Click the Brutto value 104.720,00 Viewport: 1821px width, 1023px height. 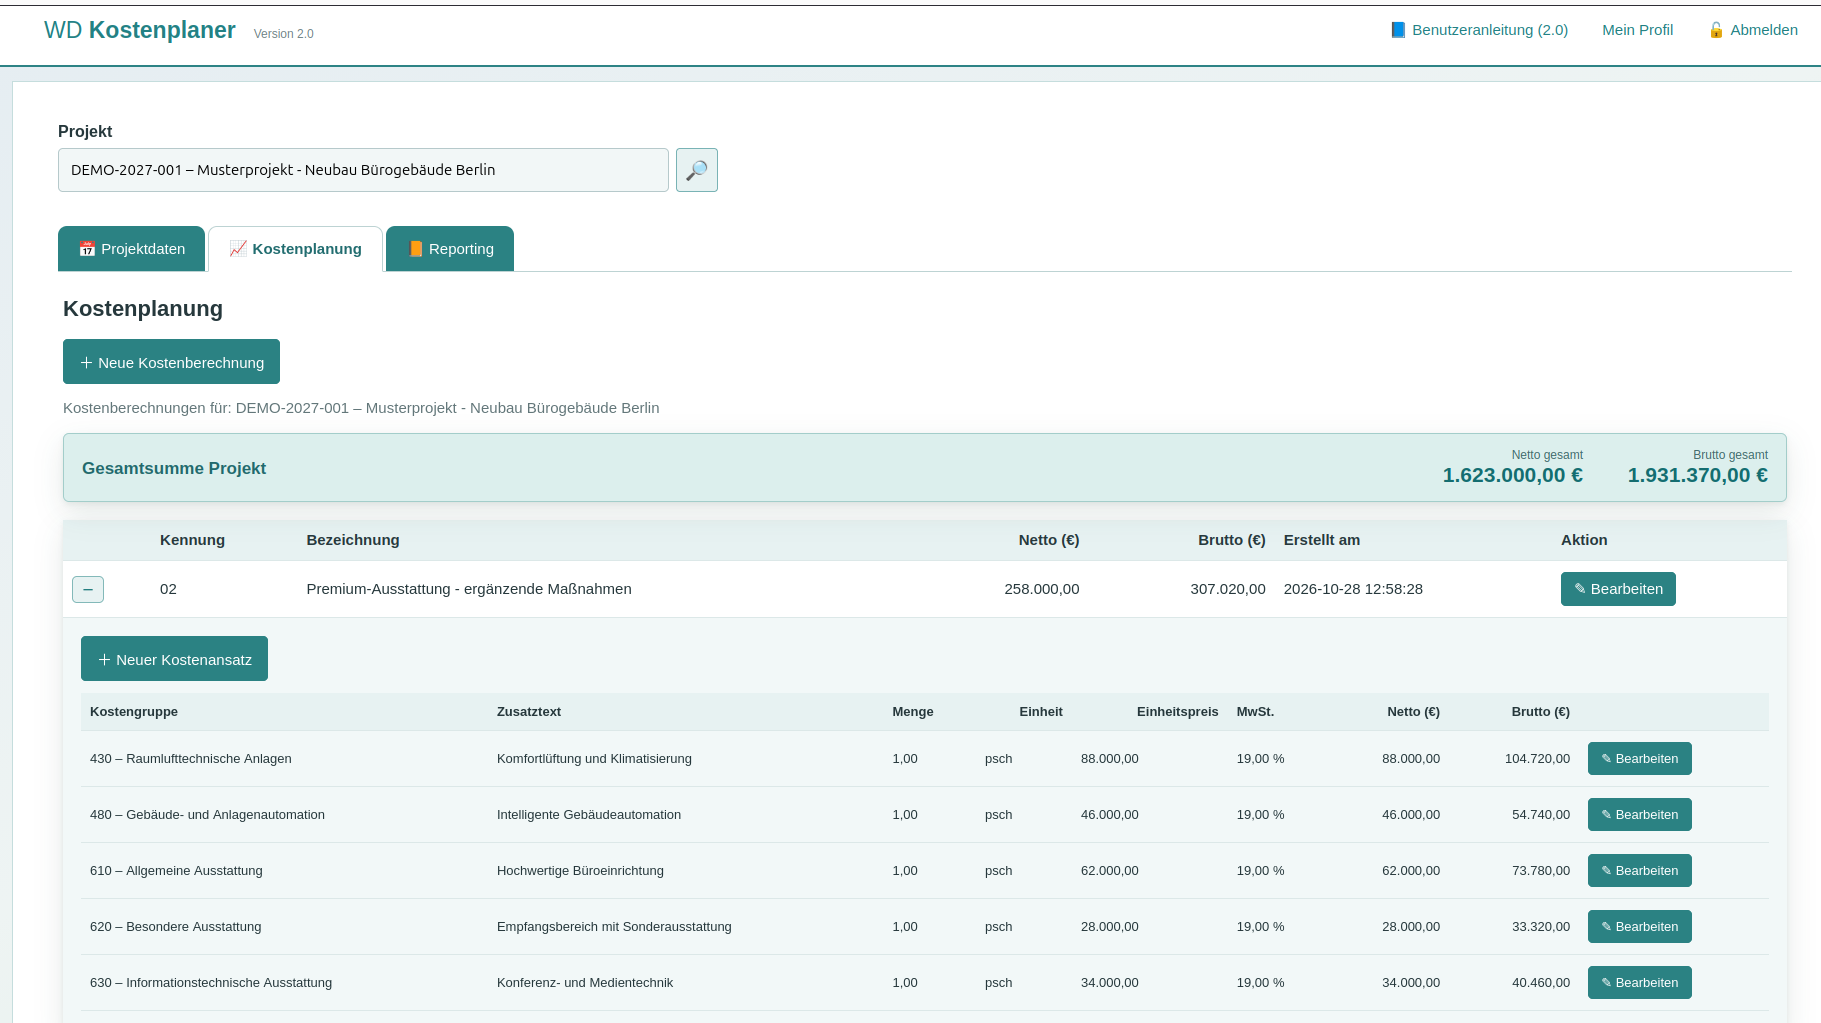point(1537,759)
